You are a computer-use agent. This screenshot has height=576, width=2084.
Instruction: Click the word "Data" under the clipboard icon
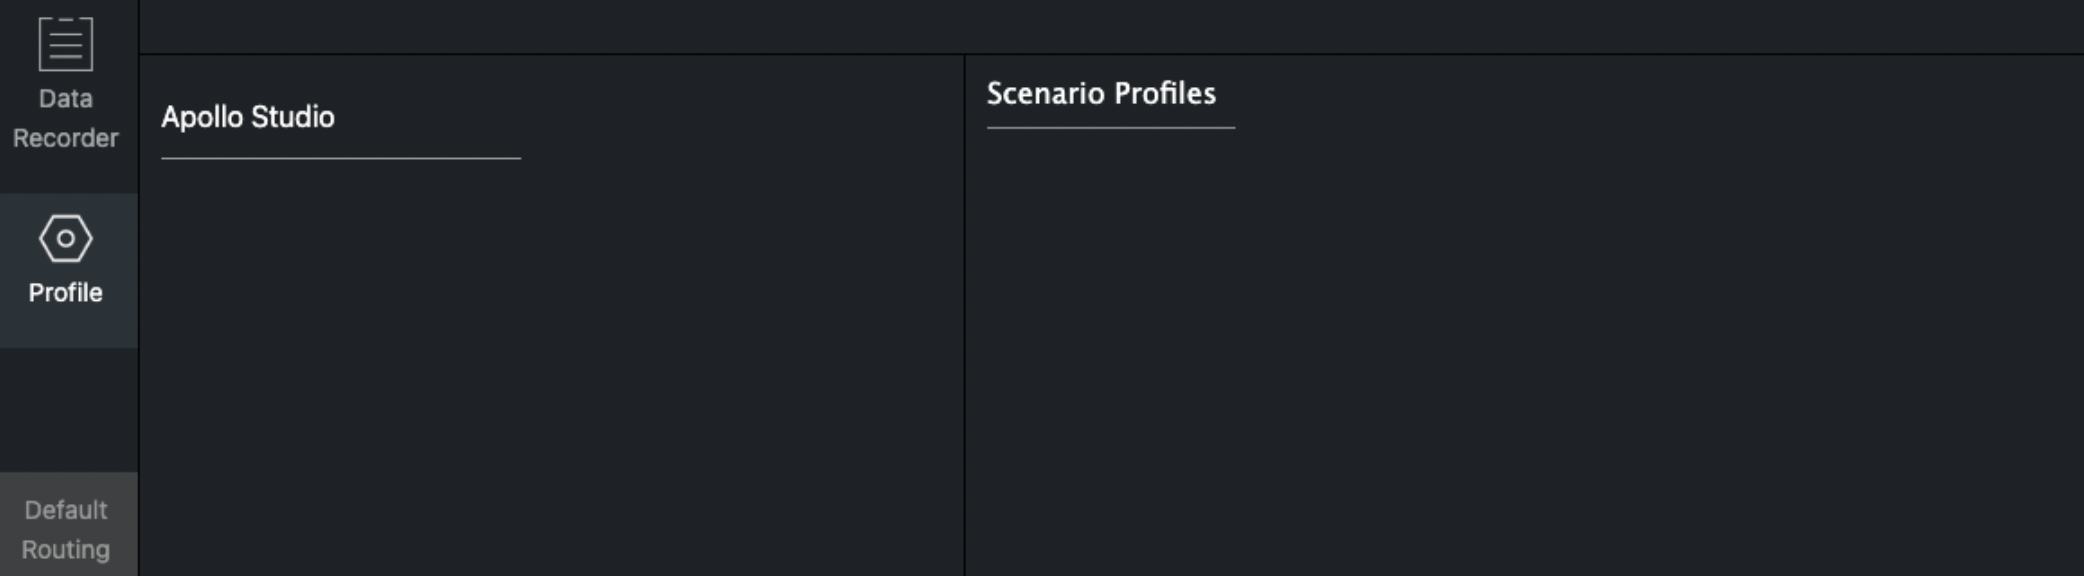66,99
